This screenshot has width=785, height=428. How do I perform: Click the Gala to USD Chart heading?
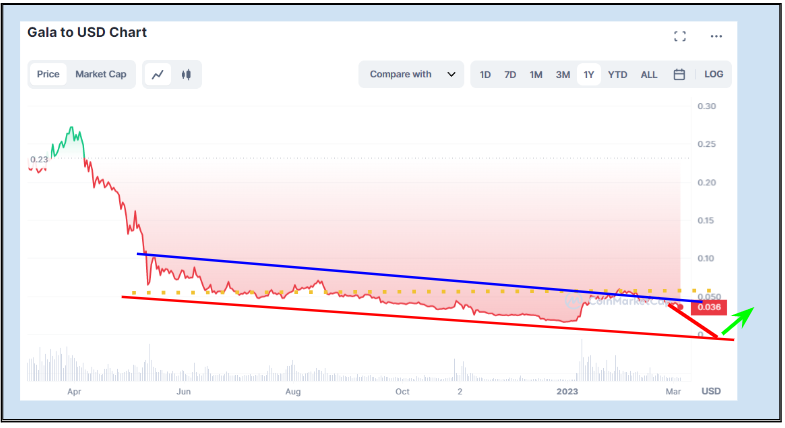87,32
